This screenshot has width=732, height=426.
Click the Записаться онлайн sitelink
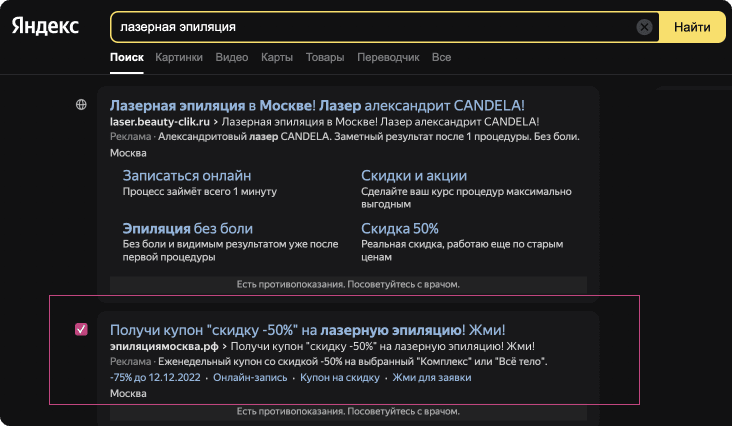178,174
